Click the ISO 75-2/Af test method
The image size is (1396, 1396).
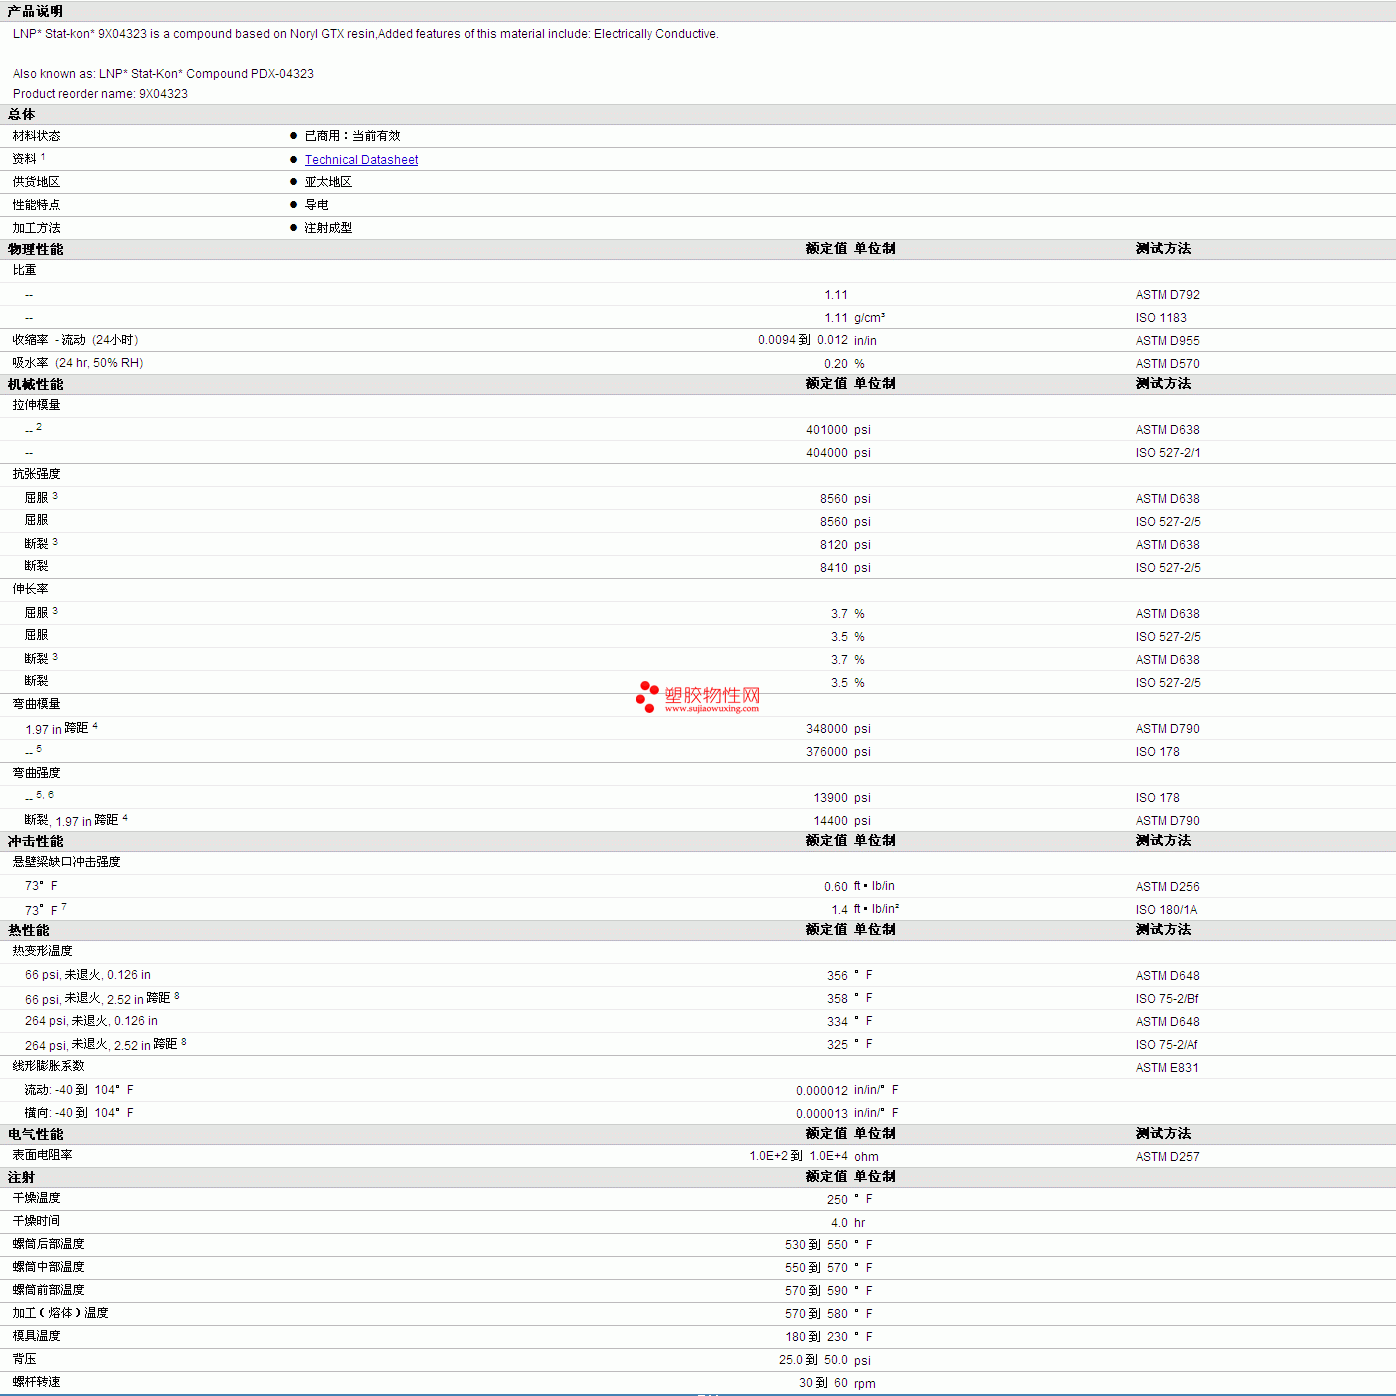point(1166,1045)
